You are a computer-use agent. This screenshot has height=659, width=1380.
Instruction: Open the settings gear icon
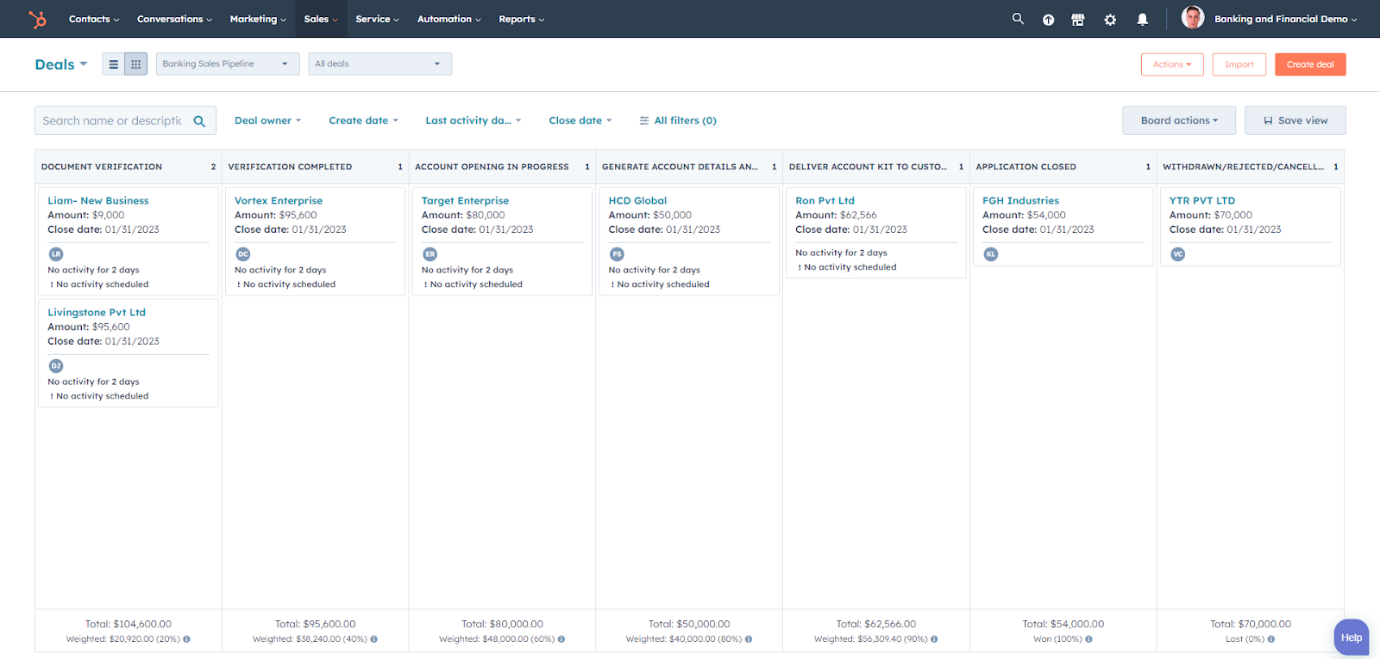pos(1110,18)
